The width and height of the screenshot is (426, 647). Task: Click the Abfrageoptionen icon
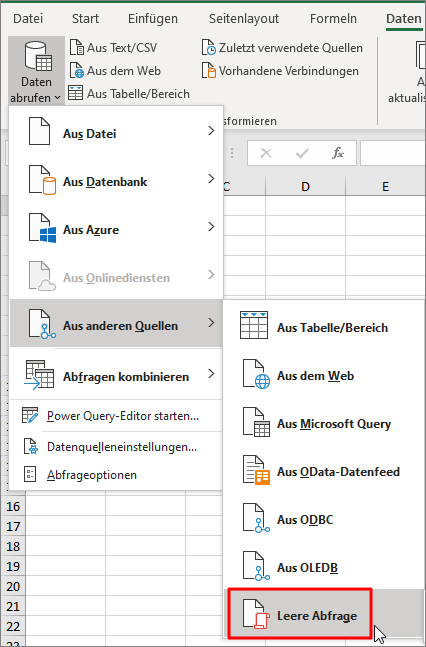coord(30,475)
